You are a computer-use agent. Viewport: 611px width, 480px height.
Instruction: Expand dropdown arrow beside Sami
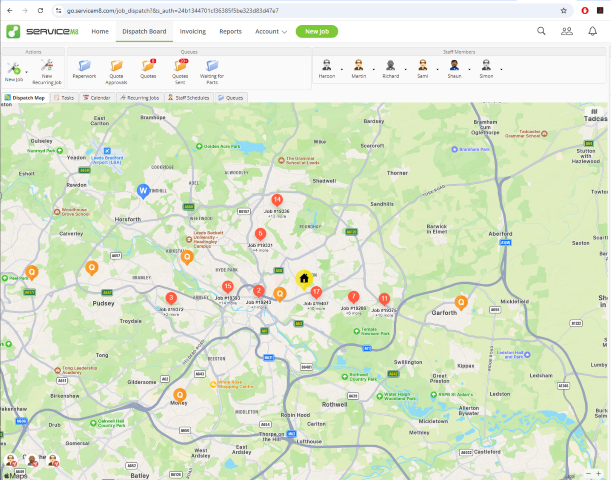click(438, 69)
